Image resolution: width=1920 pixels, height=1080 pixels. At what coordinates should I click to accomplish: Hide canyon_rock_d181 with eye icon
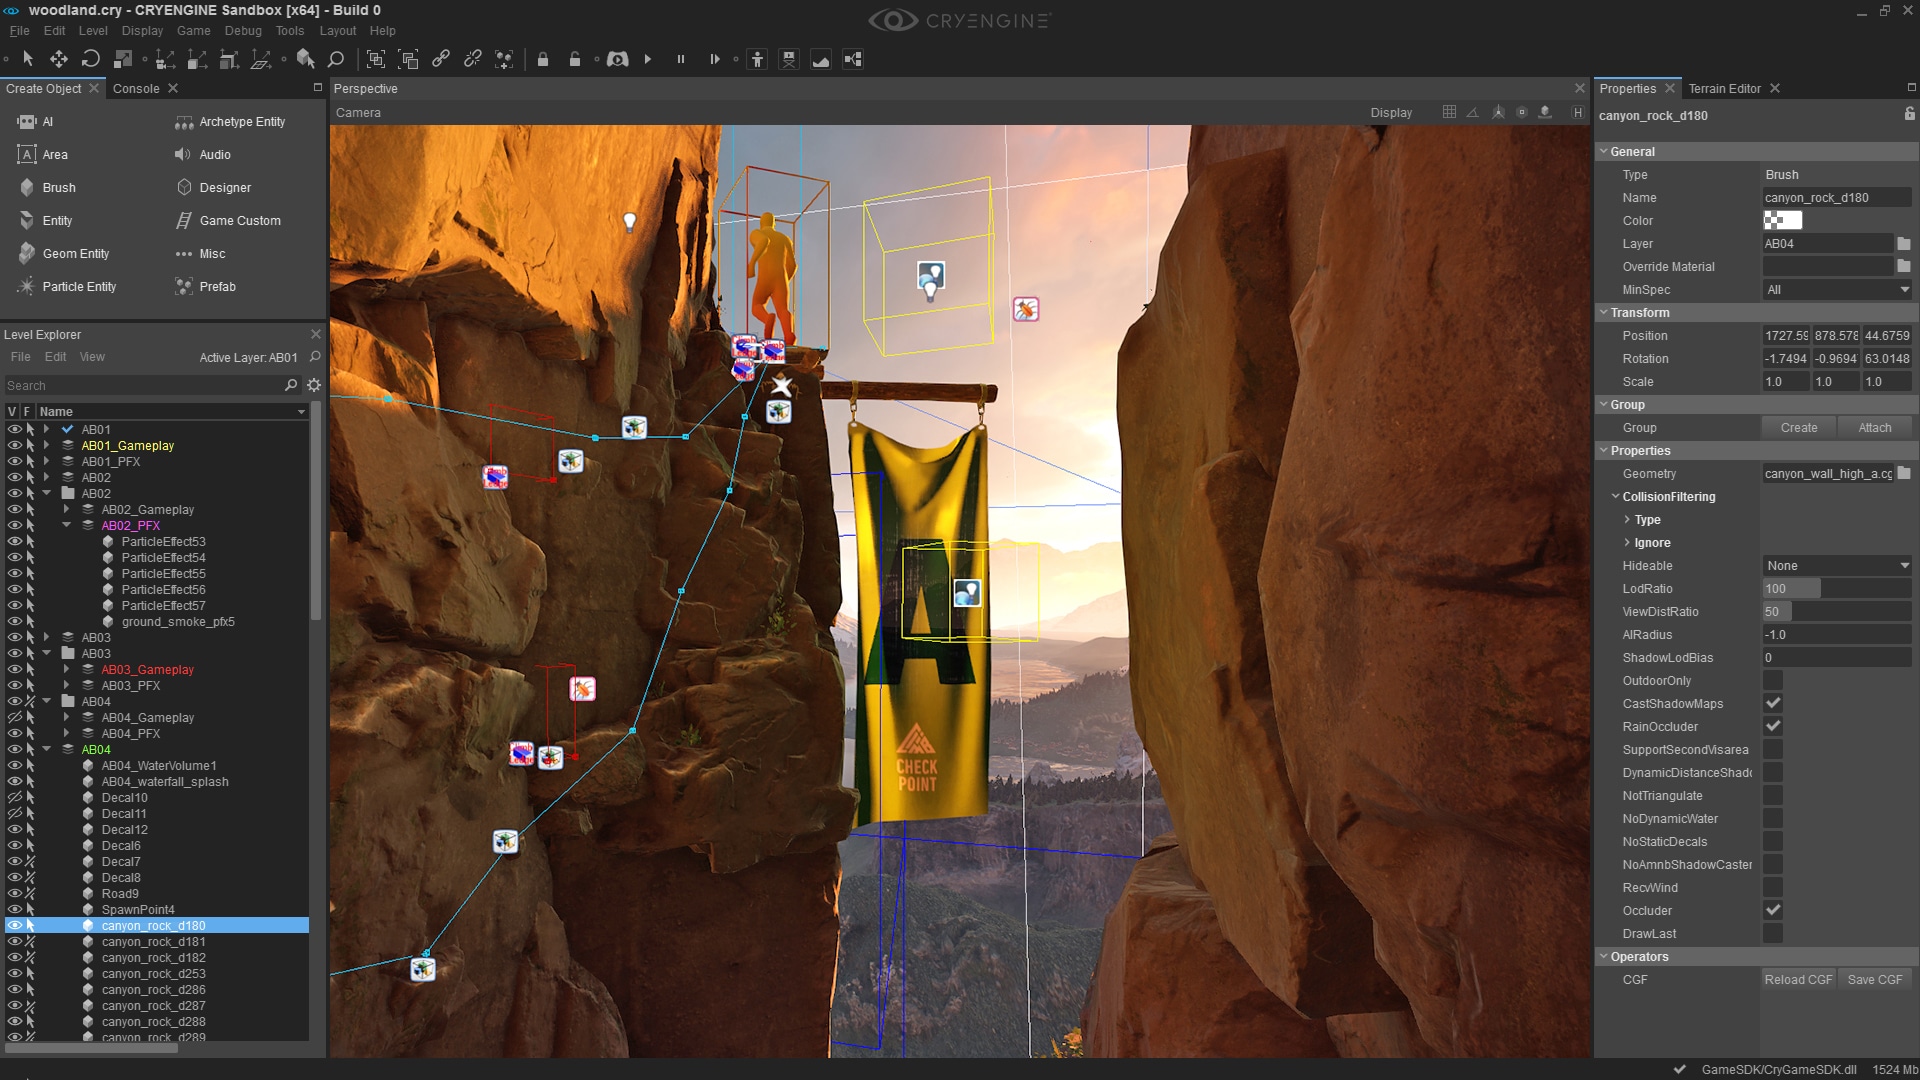click(x=14, y=942)
